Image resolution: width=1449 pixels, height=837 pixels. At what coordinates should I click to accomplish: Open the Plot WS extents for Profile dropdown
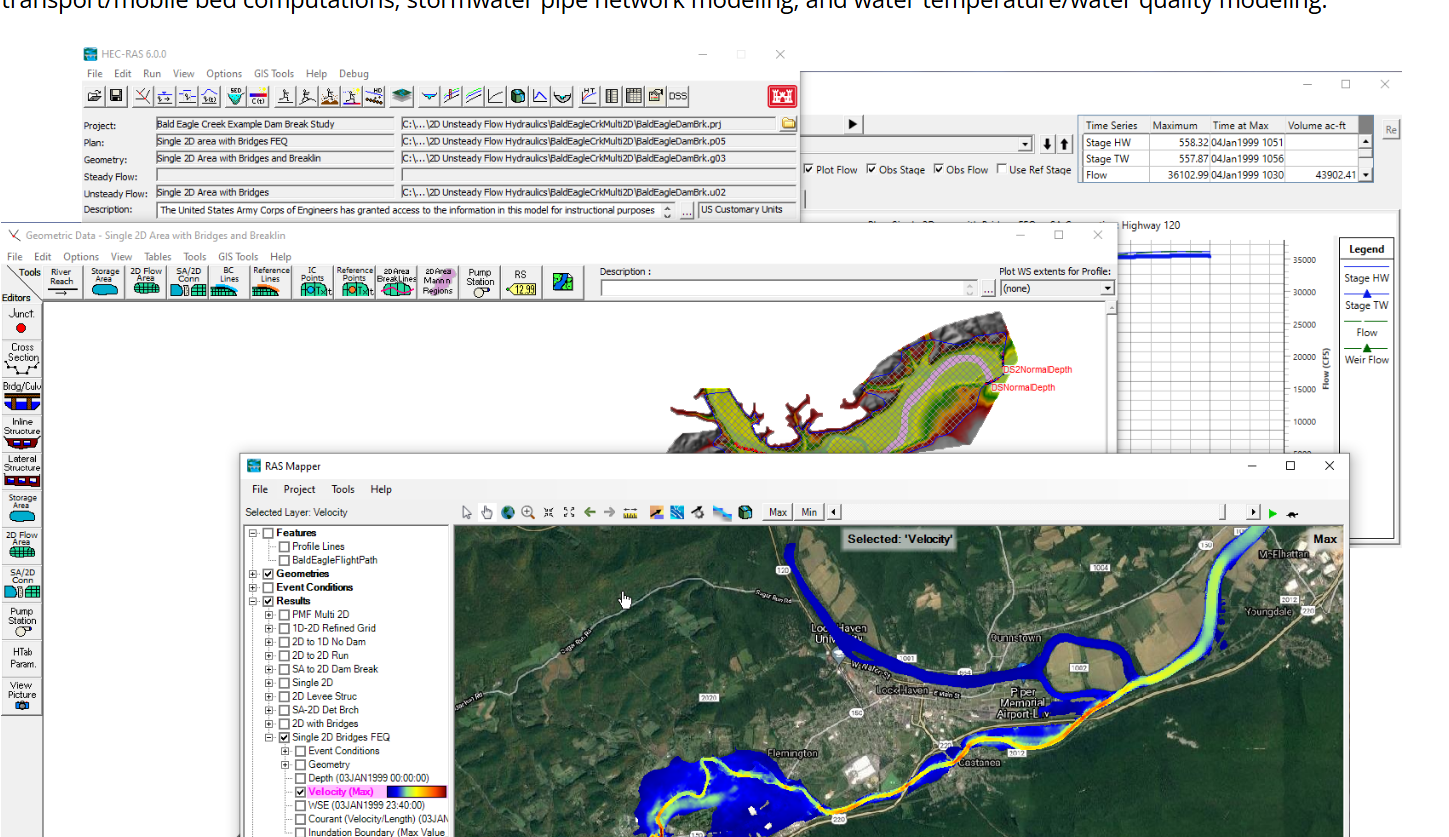tap(1106, 288)
